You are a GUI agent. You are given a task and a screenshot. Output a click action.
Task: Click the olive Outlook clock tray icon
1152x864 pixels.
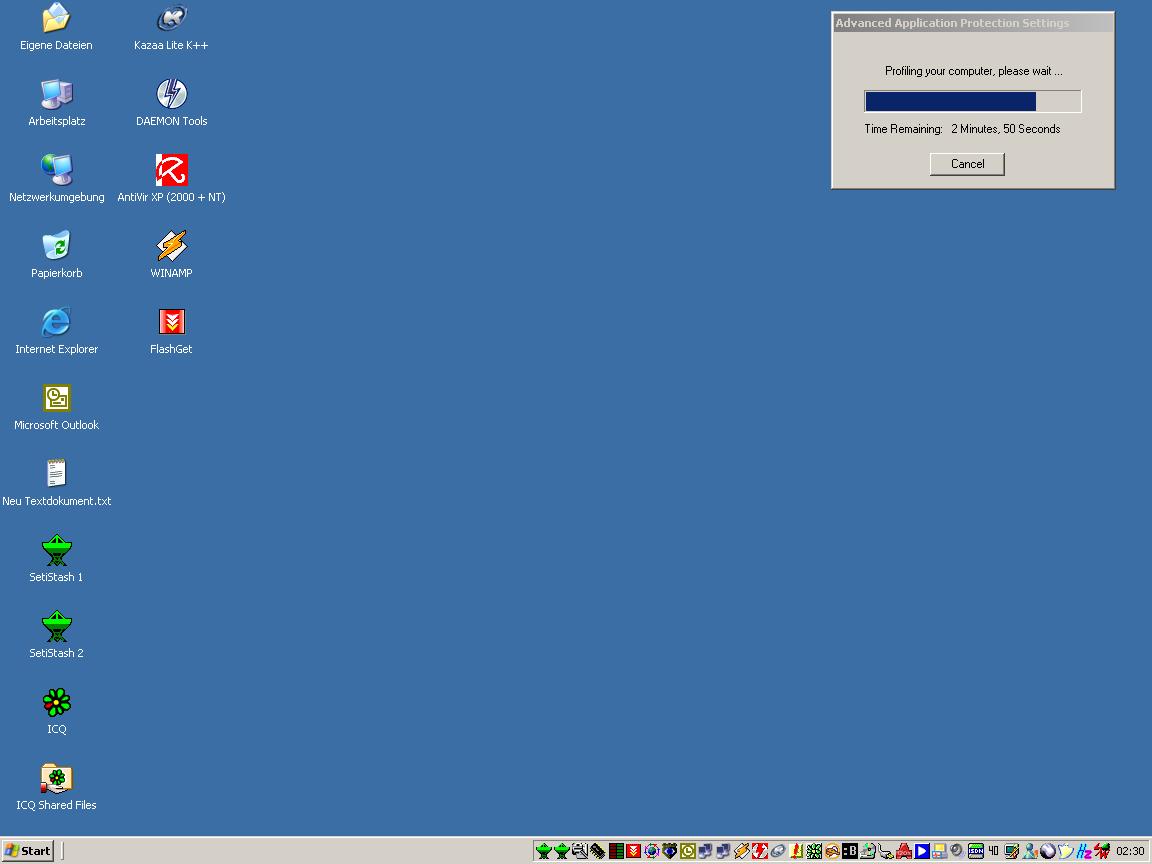click(x=688, y=851)
